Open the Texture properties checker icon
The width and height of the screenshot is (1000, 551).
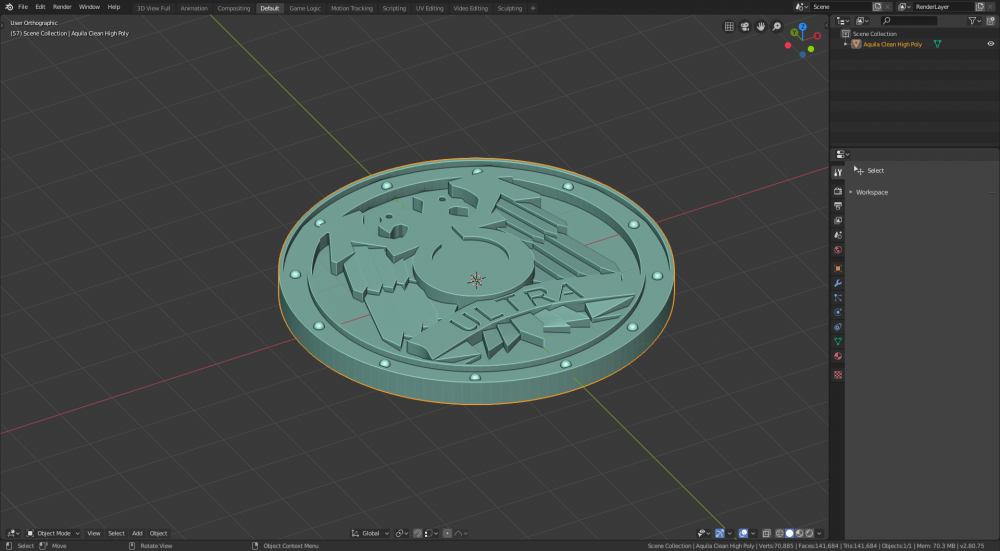838,375
